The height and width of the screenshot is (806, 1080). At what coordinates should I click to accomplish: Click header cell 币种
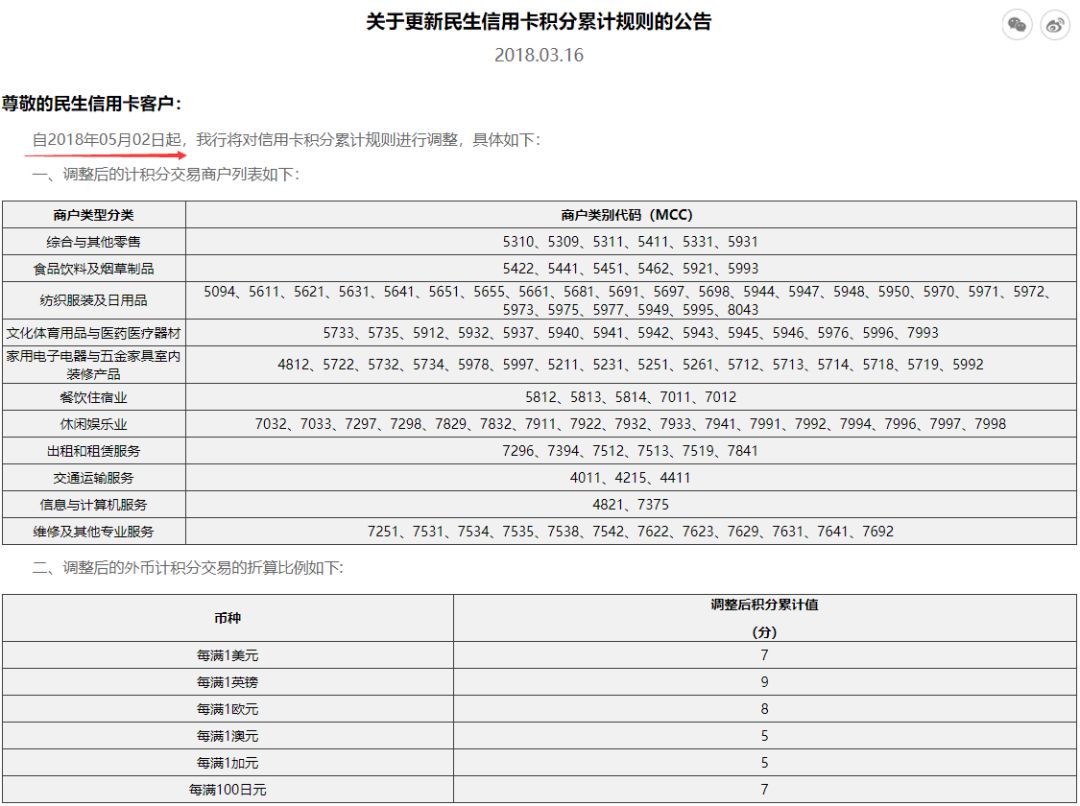tap(227, 619)
